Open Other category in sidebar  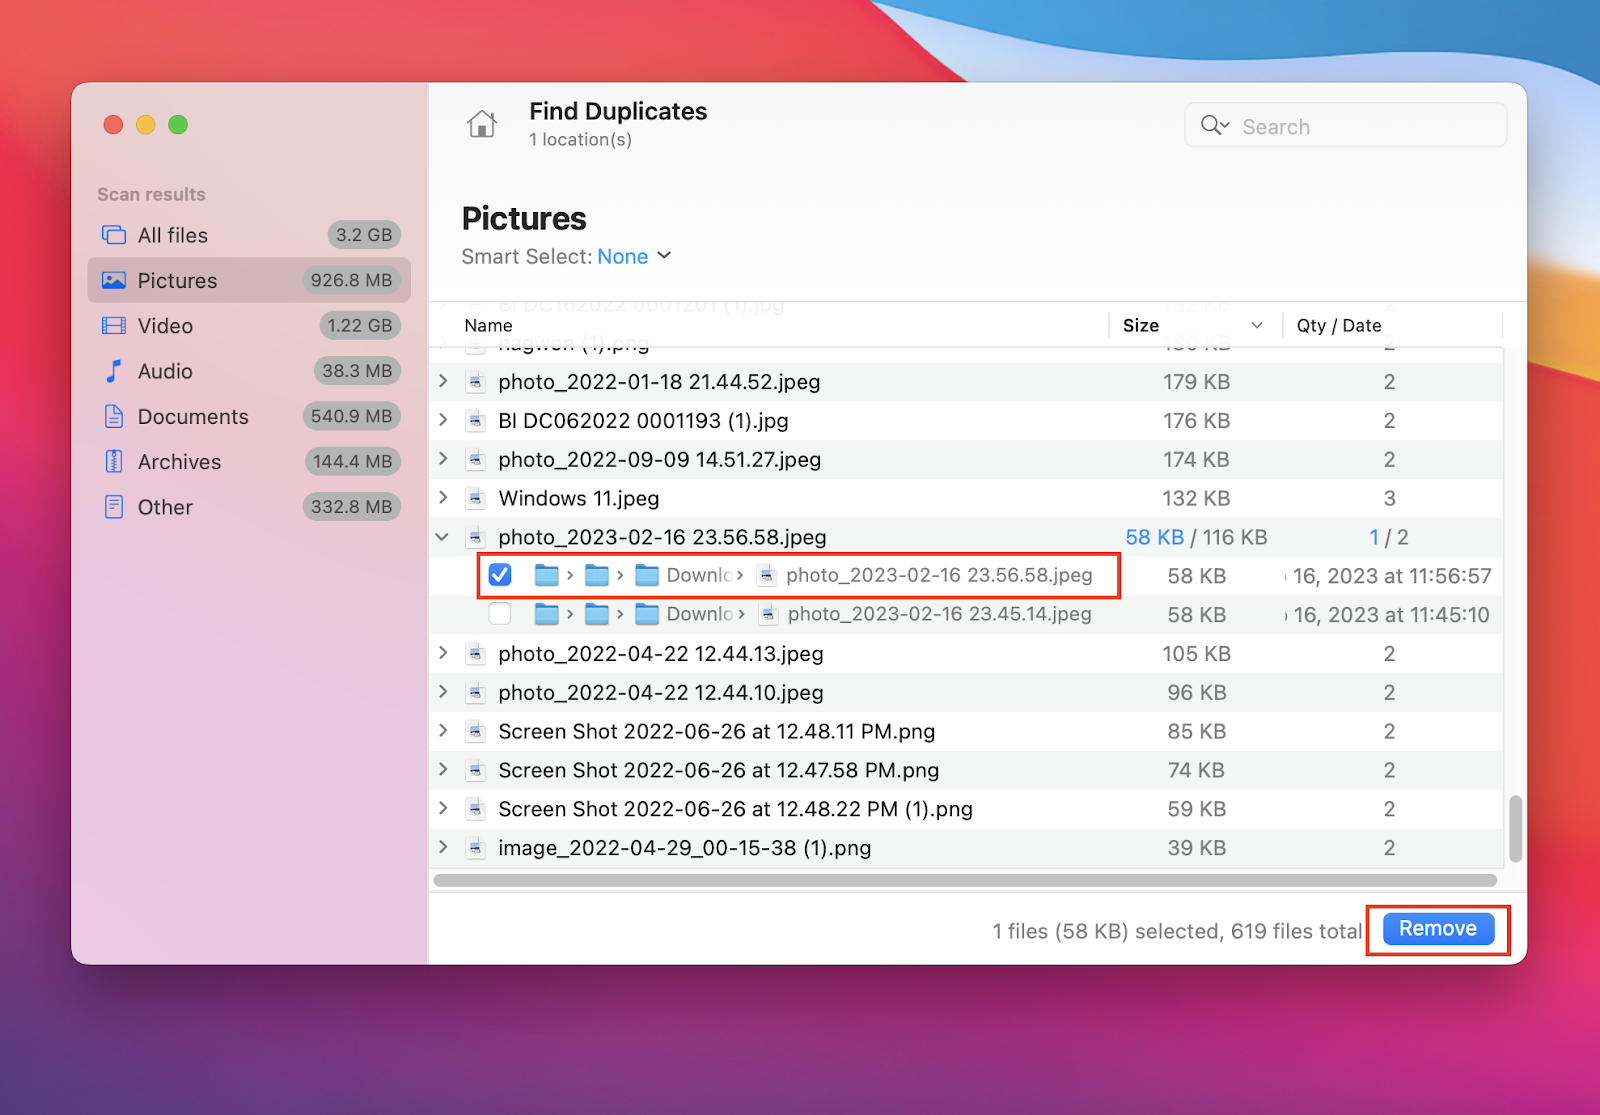(249, 507)
